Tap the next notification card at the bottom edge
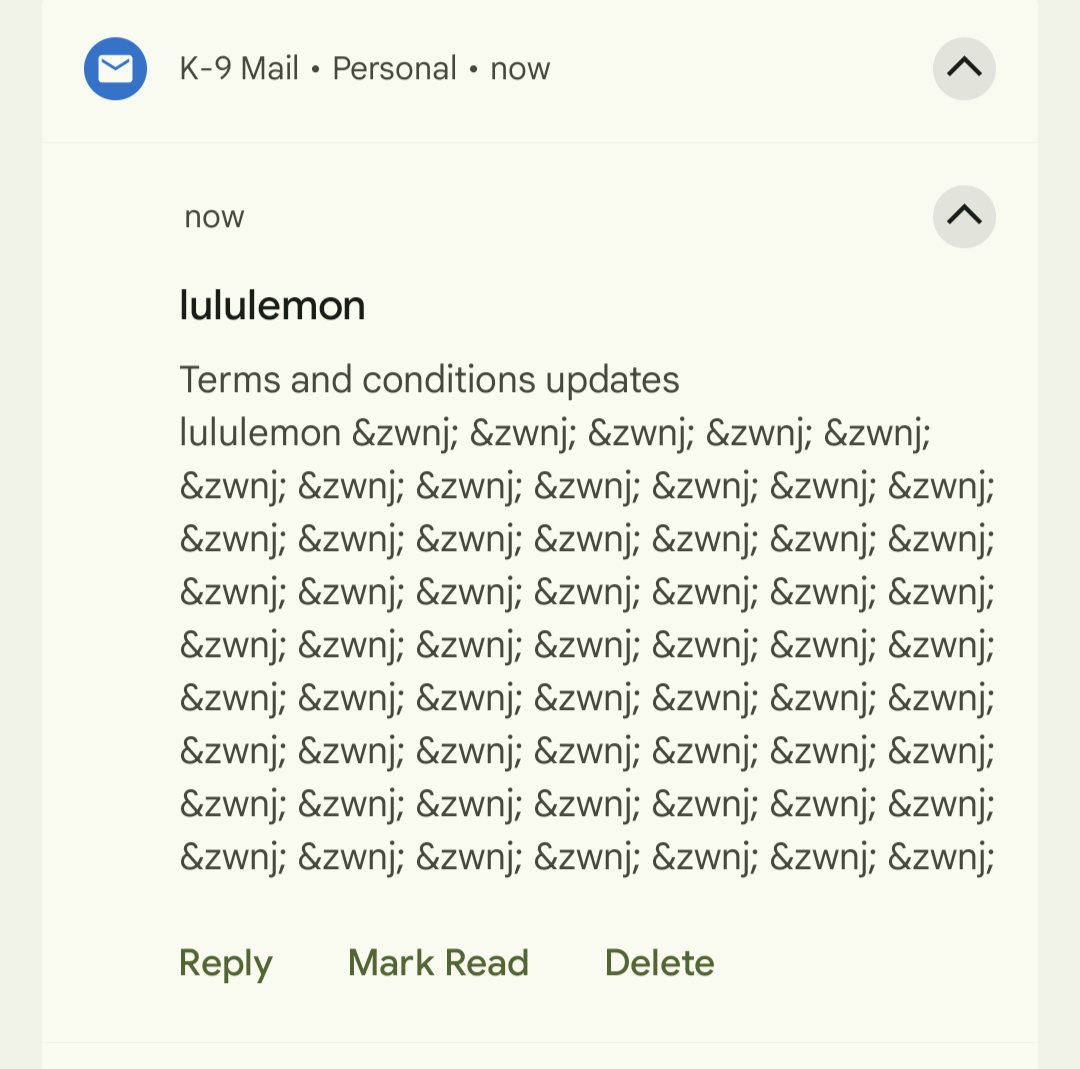This screenshot has height=1069, width=1080. tap(540, 1057)
